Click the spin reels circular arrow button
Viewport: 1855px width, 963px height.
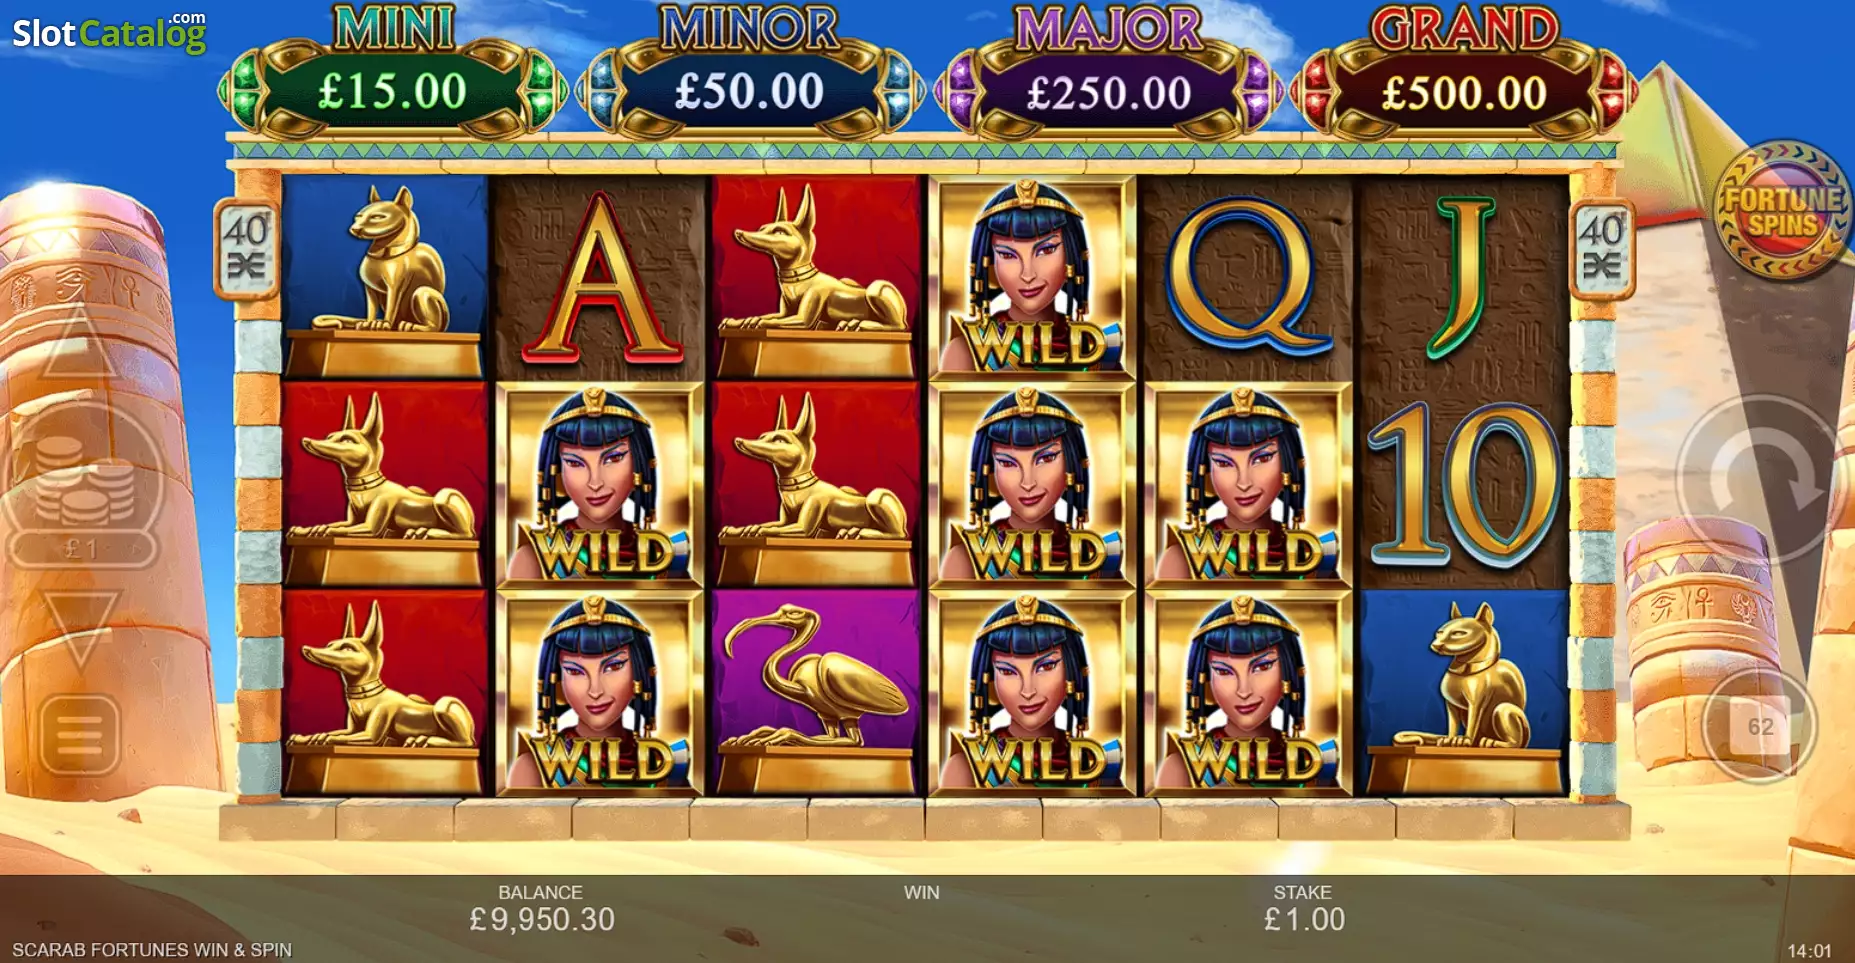1760,480
